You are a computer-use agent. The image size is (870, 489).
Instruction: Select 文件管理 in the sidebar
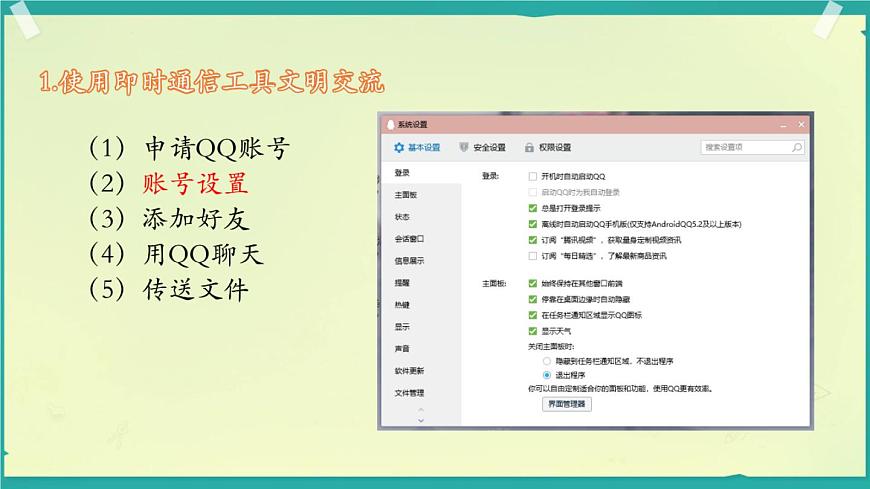pos(421,393)
